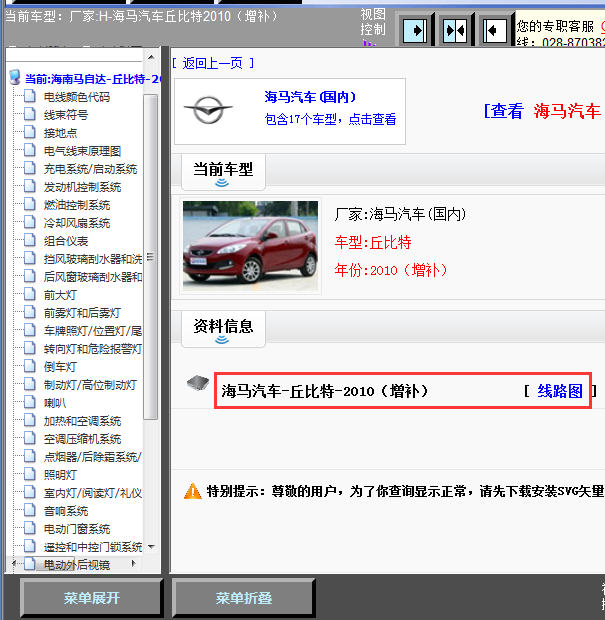This screenshot has width=605, height=620.
Task: Open 加热和空调系统 tree item
Action: pos(82,421)
